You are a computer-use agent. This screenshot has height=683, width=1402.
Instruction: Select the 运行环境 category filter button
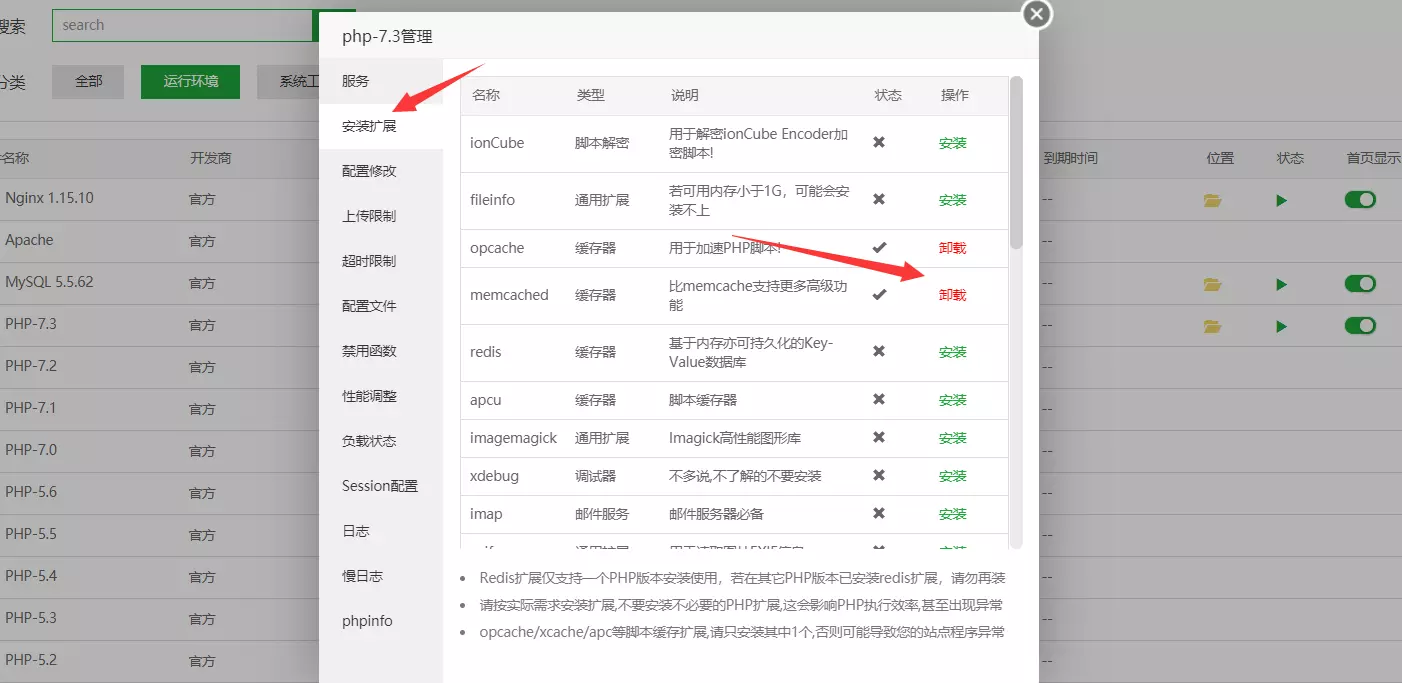pos(190,81)
